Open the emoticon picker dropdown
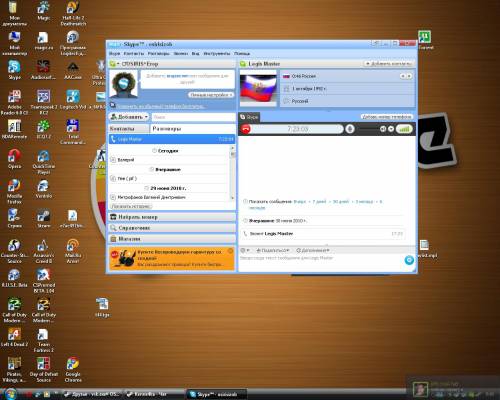The image size is (500, 400). (245, 250)
